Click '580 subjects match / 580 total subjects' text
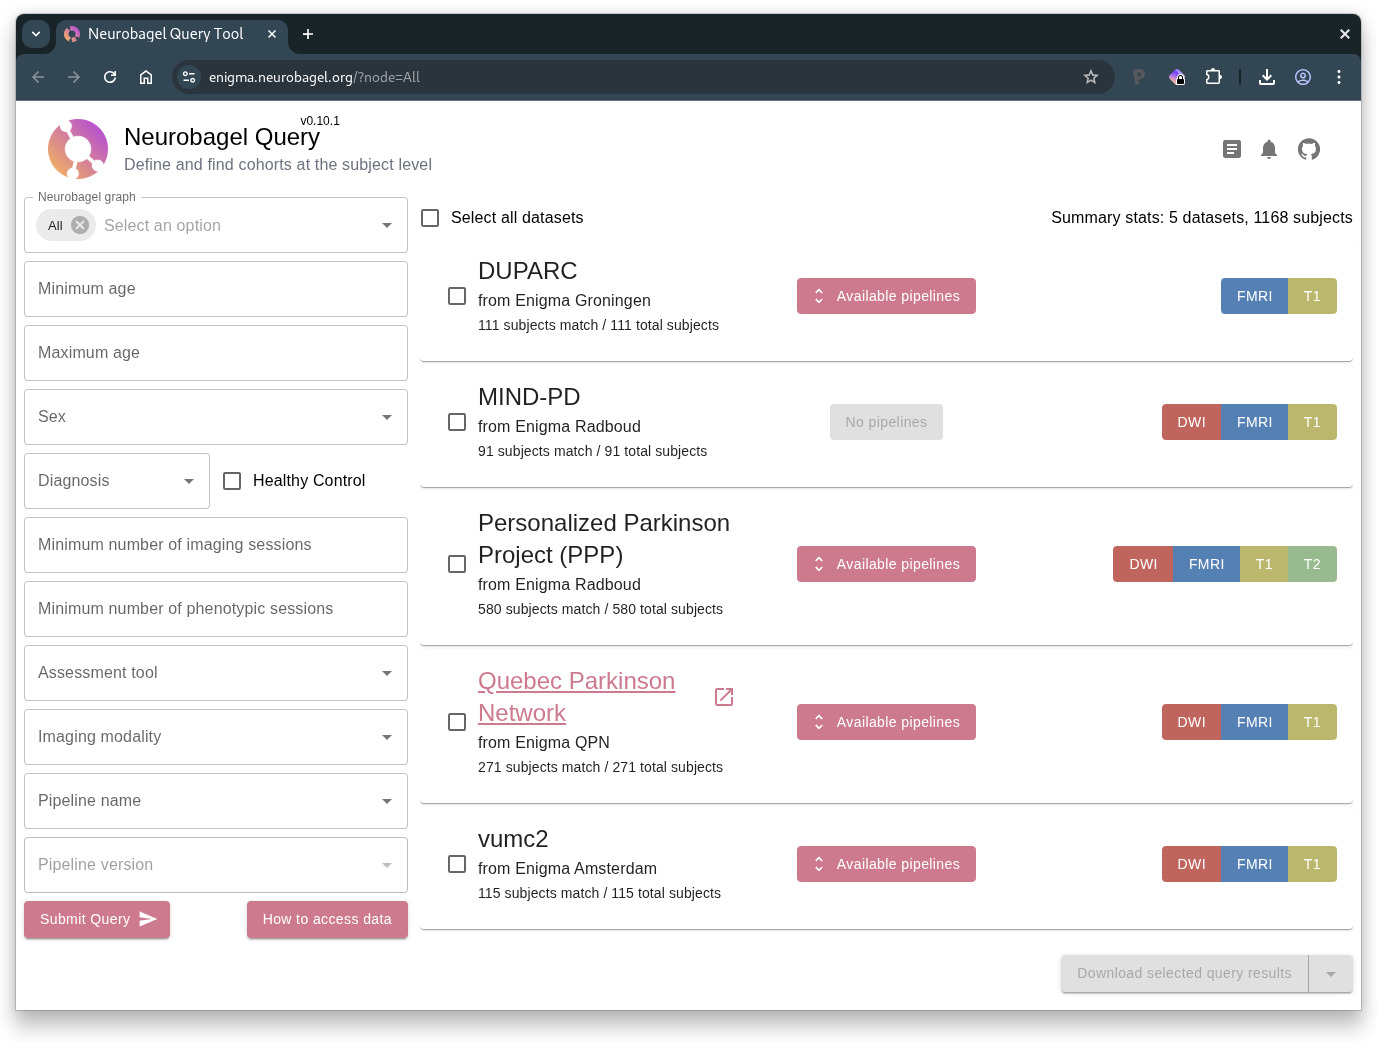Image resolution: width=1377 pixels, height=1042 pixels. coord(600,609)
